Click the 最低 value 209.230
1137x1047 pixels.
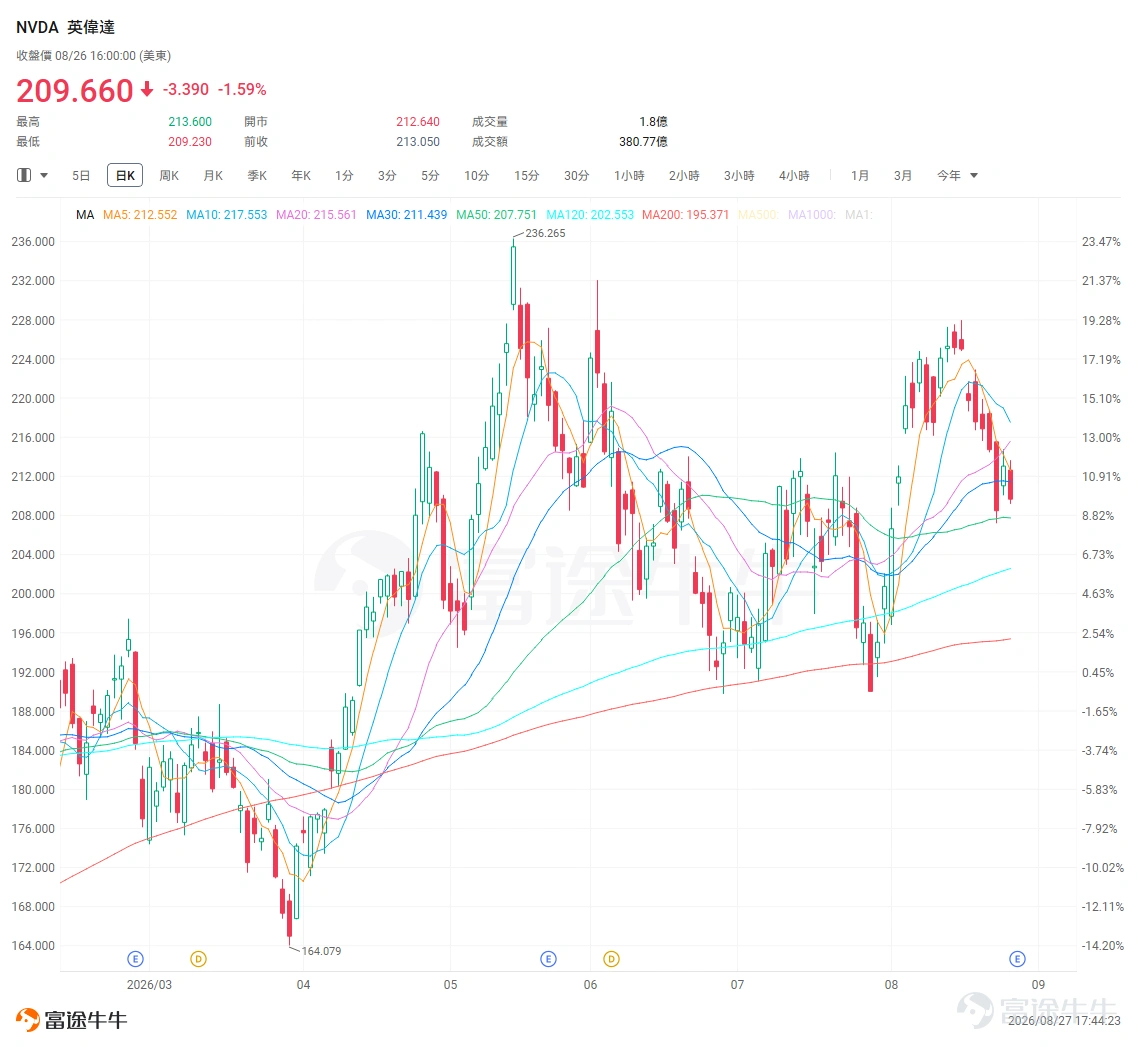click(190, 141)
